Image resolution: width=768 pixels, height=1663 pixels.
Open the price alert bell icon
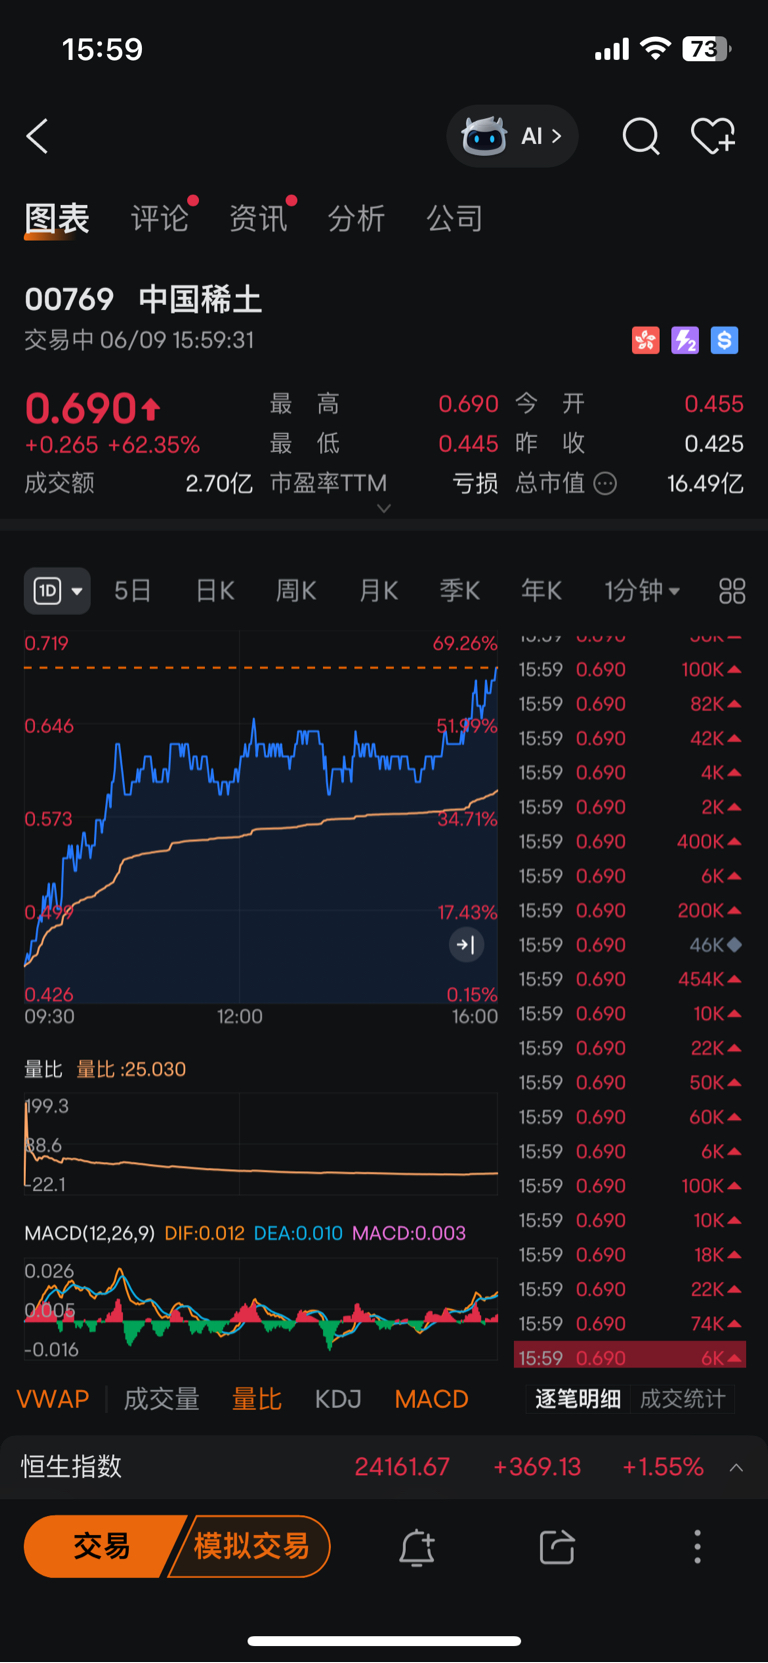[x=417, y=1547]
